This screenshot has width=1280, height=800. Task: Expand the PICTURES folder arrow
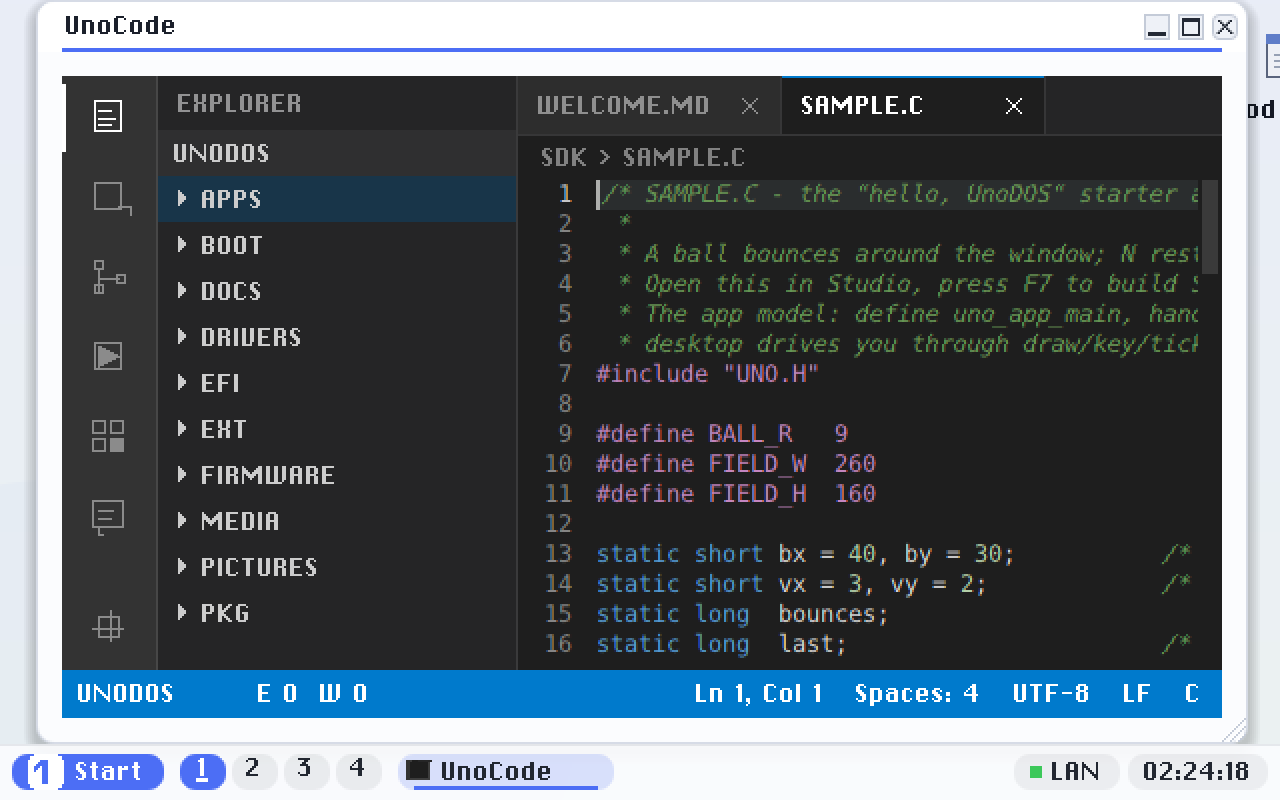pos(182,566)
